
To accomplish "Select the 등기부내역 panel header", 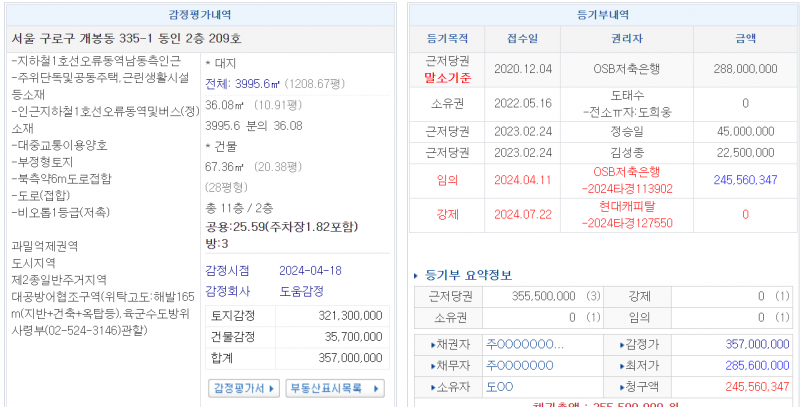I will point(605,14).
